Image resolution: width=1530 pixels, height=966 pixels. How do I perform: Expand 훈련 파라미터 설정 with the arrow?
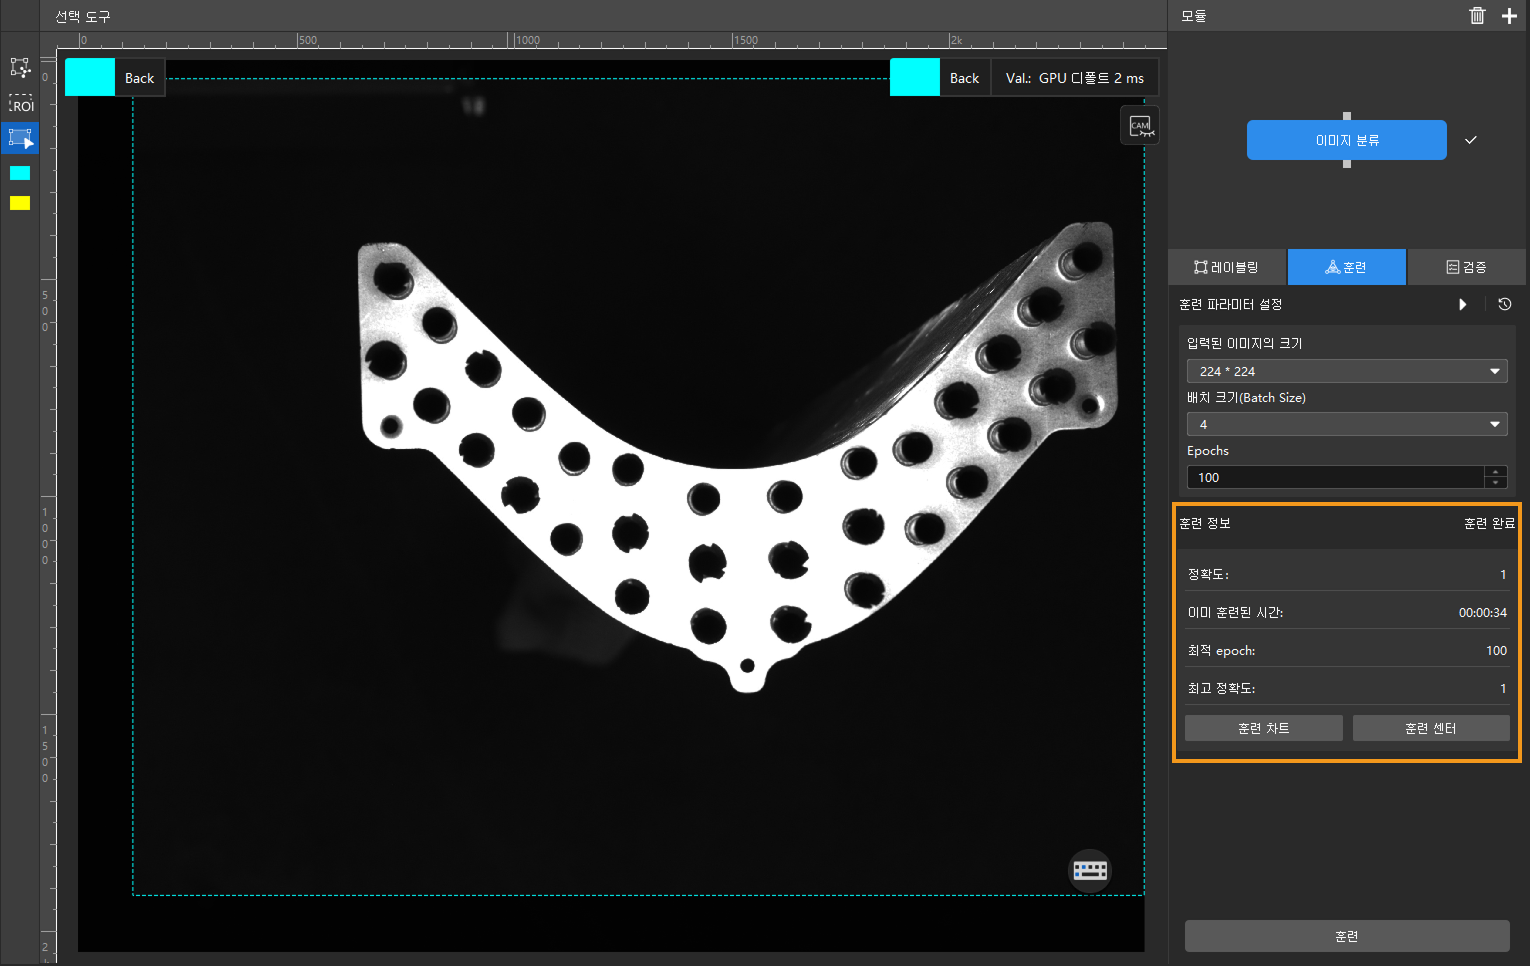(1463, 304)
